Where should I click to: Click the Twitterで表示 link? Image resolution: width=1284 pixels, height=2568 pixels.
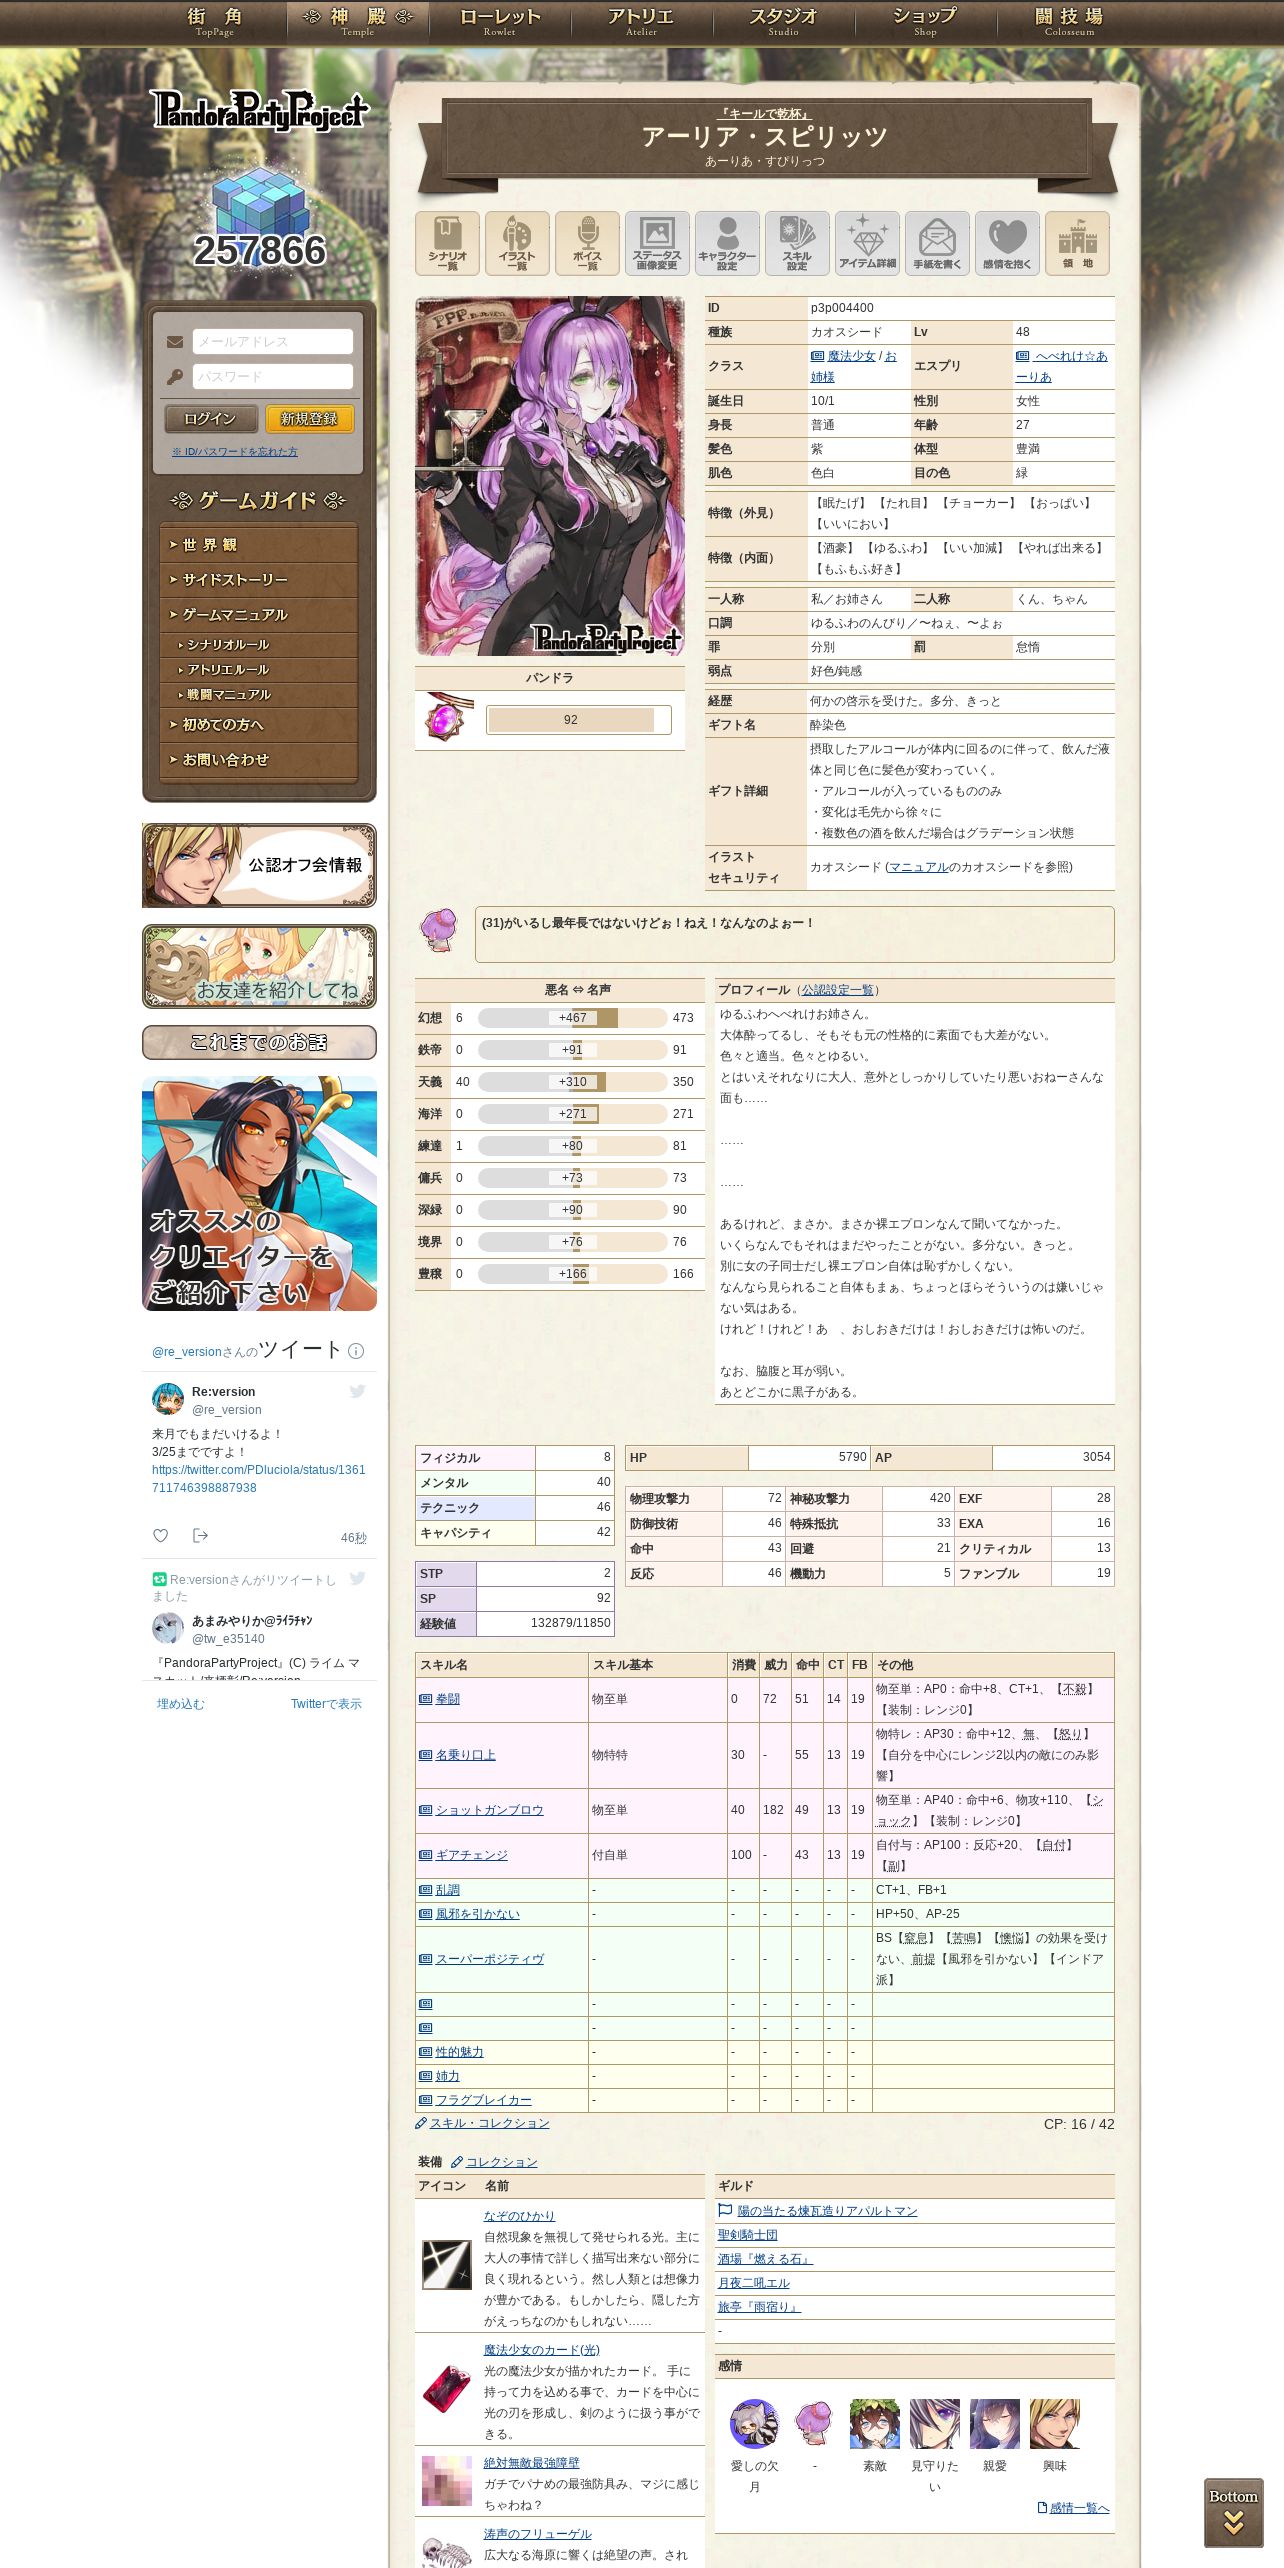326,1704
